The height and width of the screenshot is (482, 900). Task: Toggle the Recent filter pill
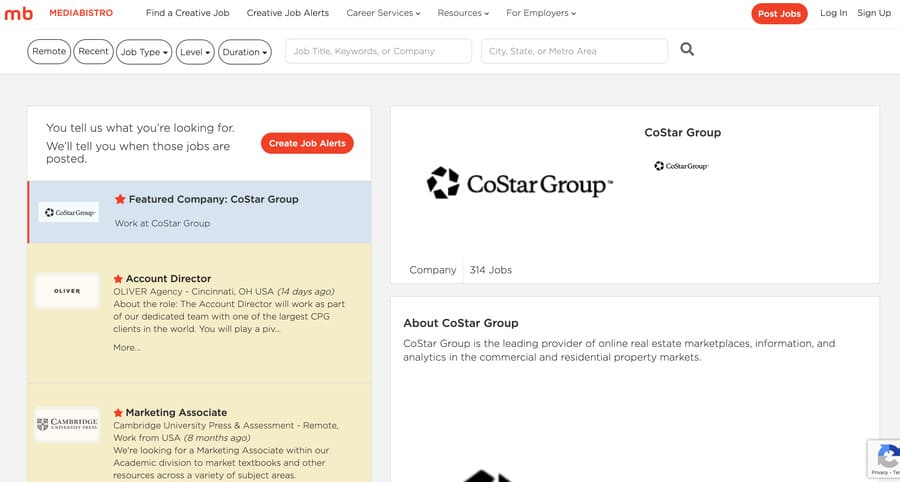93,51
